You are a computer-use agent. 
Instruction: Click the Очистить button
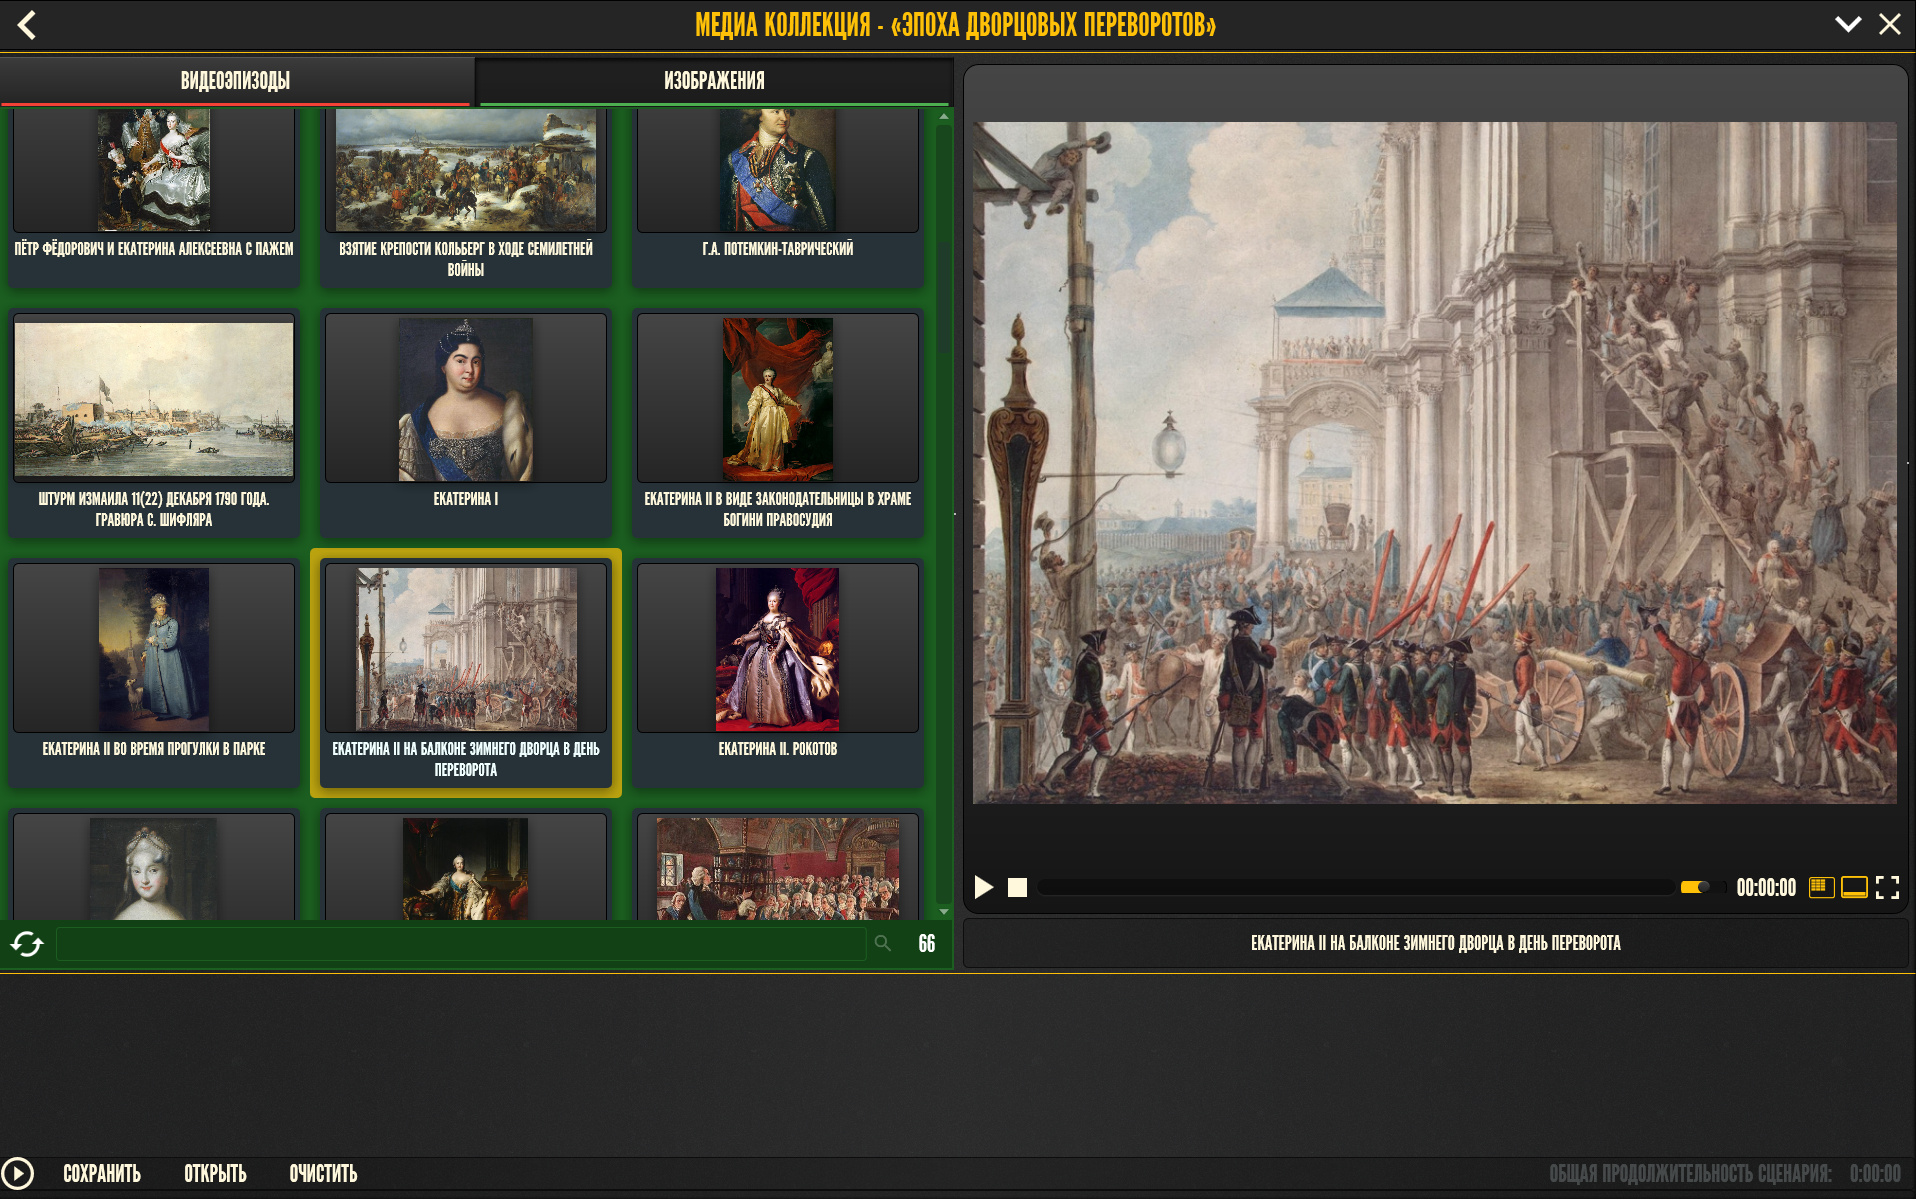pos(323,1174)
